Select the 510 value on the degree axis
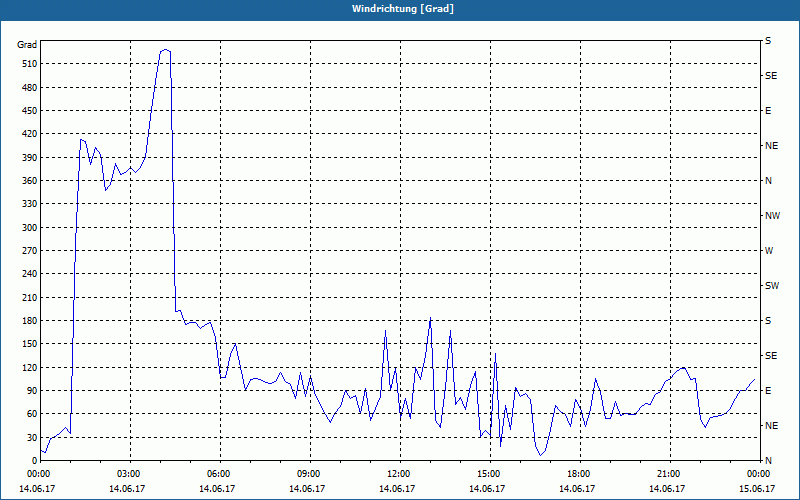The height and width of the screenshot is (500, 800). point(29,64)
